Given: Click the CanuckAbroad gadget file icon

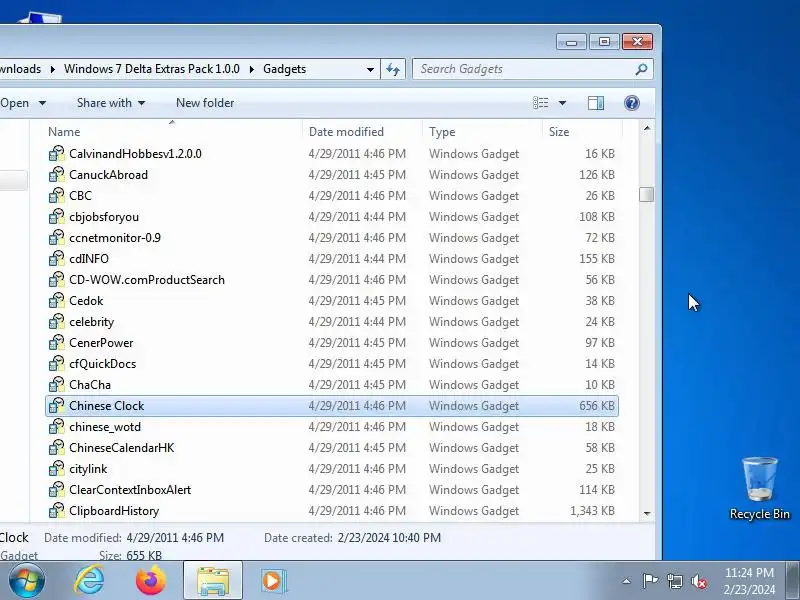Looking at the screenshot, I should [x=57, y=174].
